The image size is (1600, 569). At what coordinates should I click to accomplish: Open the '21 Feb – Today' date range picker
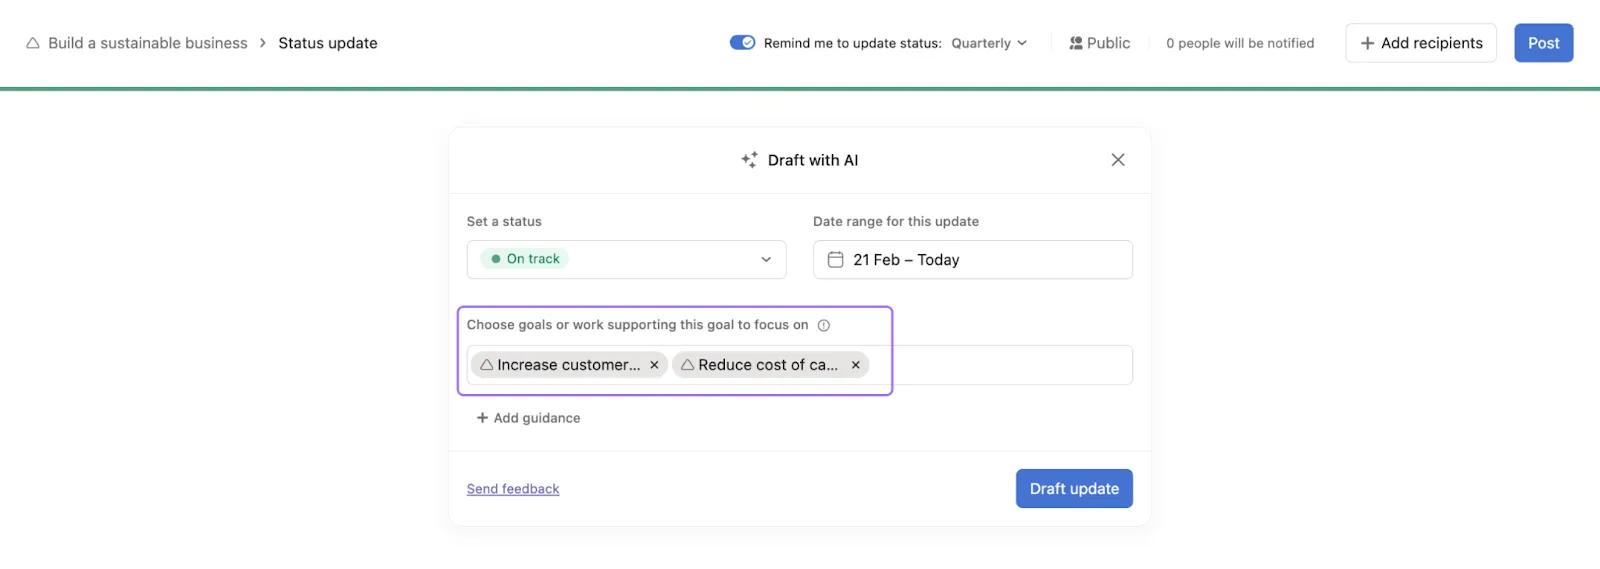tap(972, 260)
